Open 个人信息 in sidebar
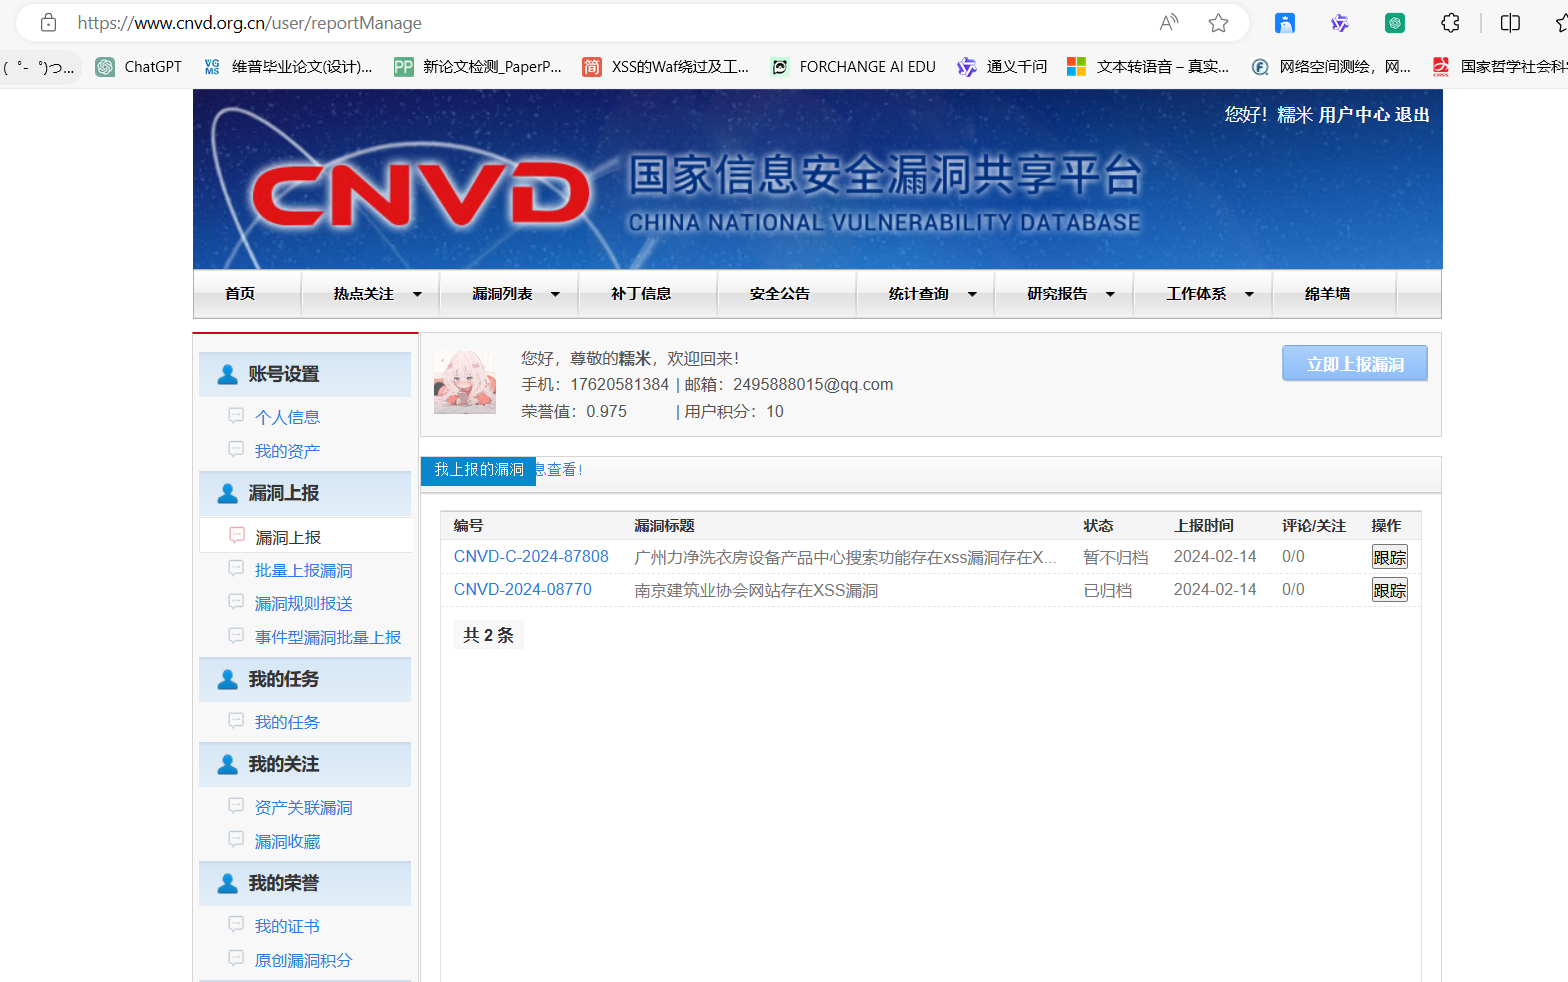The image size is (1568, 982). [287, 417]
